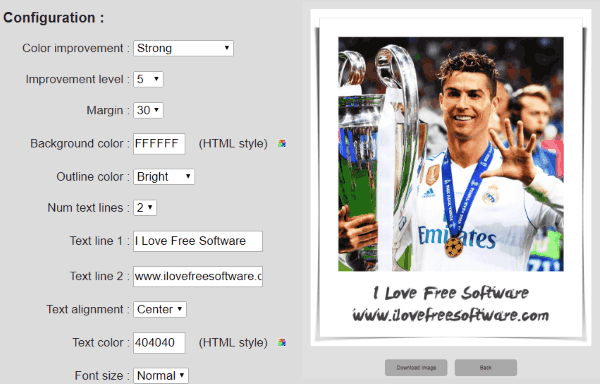
Task: Open the Text alignment Center dropdown
Action: point(160,309)
